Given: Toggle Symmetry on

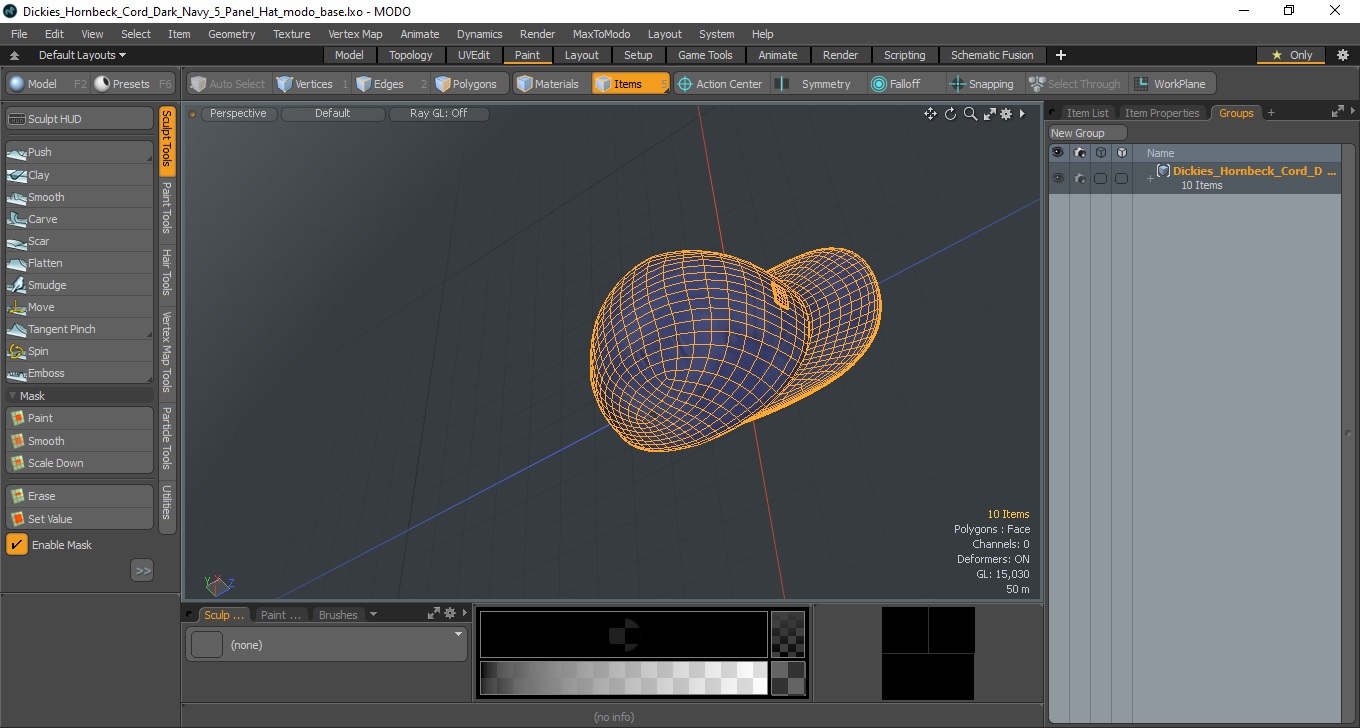Looking at the screenshot, I should (817, 84).
